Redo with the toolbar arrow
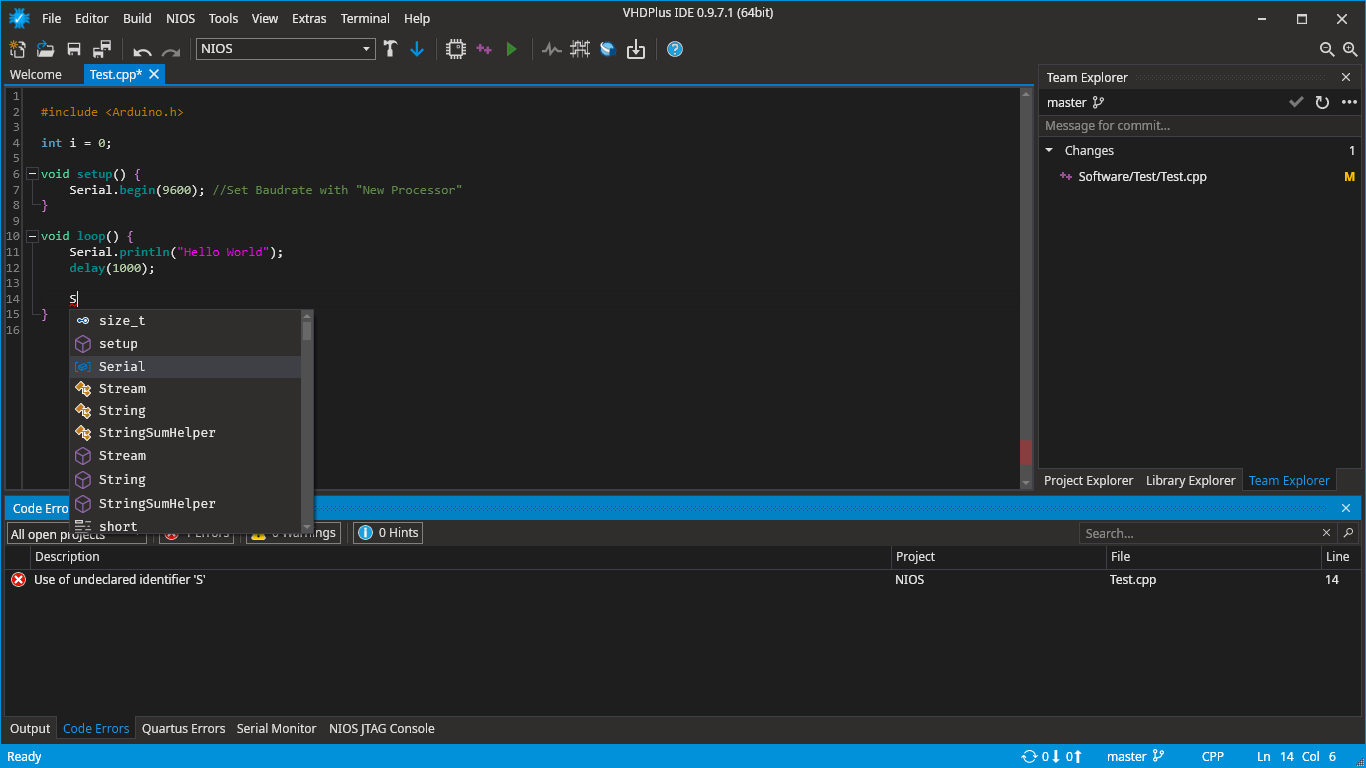1366x768 pixels. [171, 50]
